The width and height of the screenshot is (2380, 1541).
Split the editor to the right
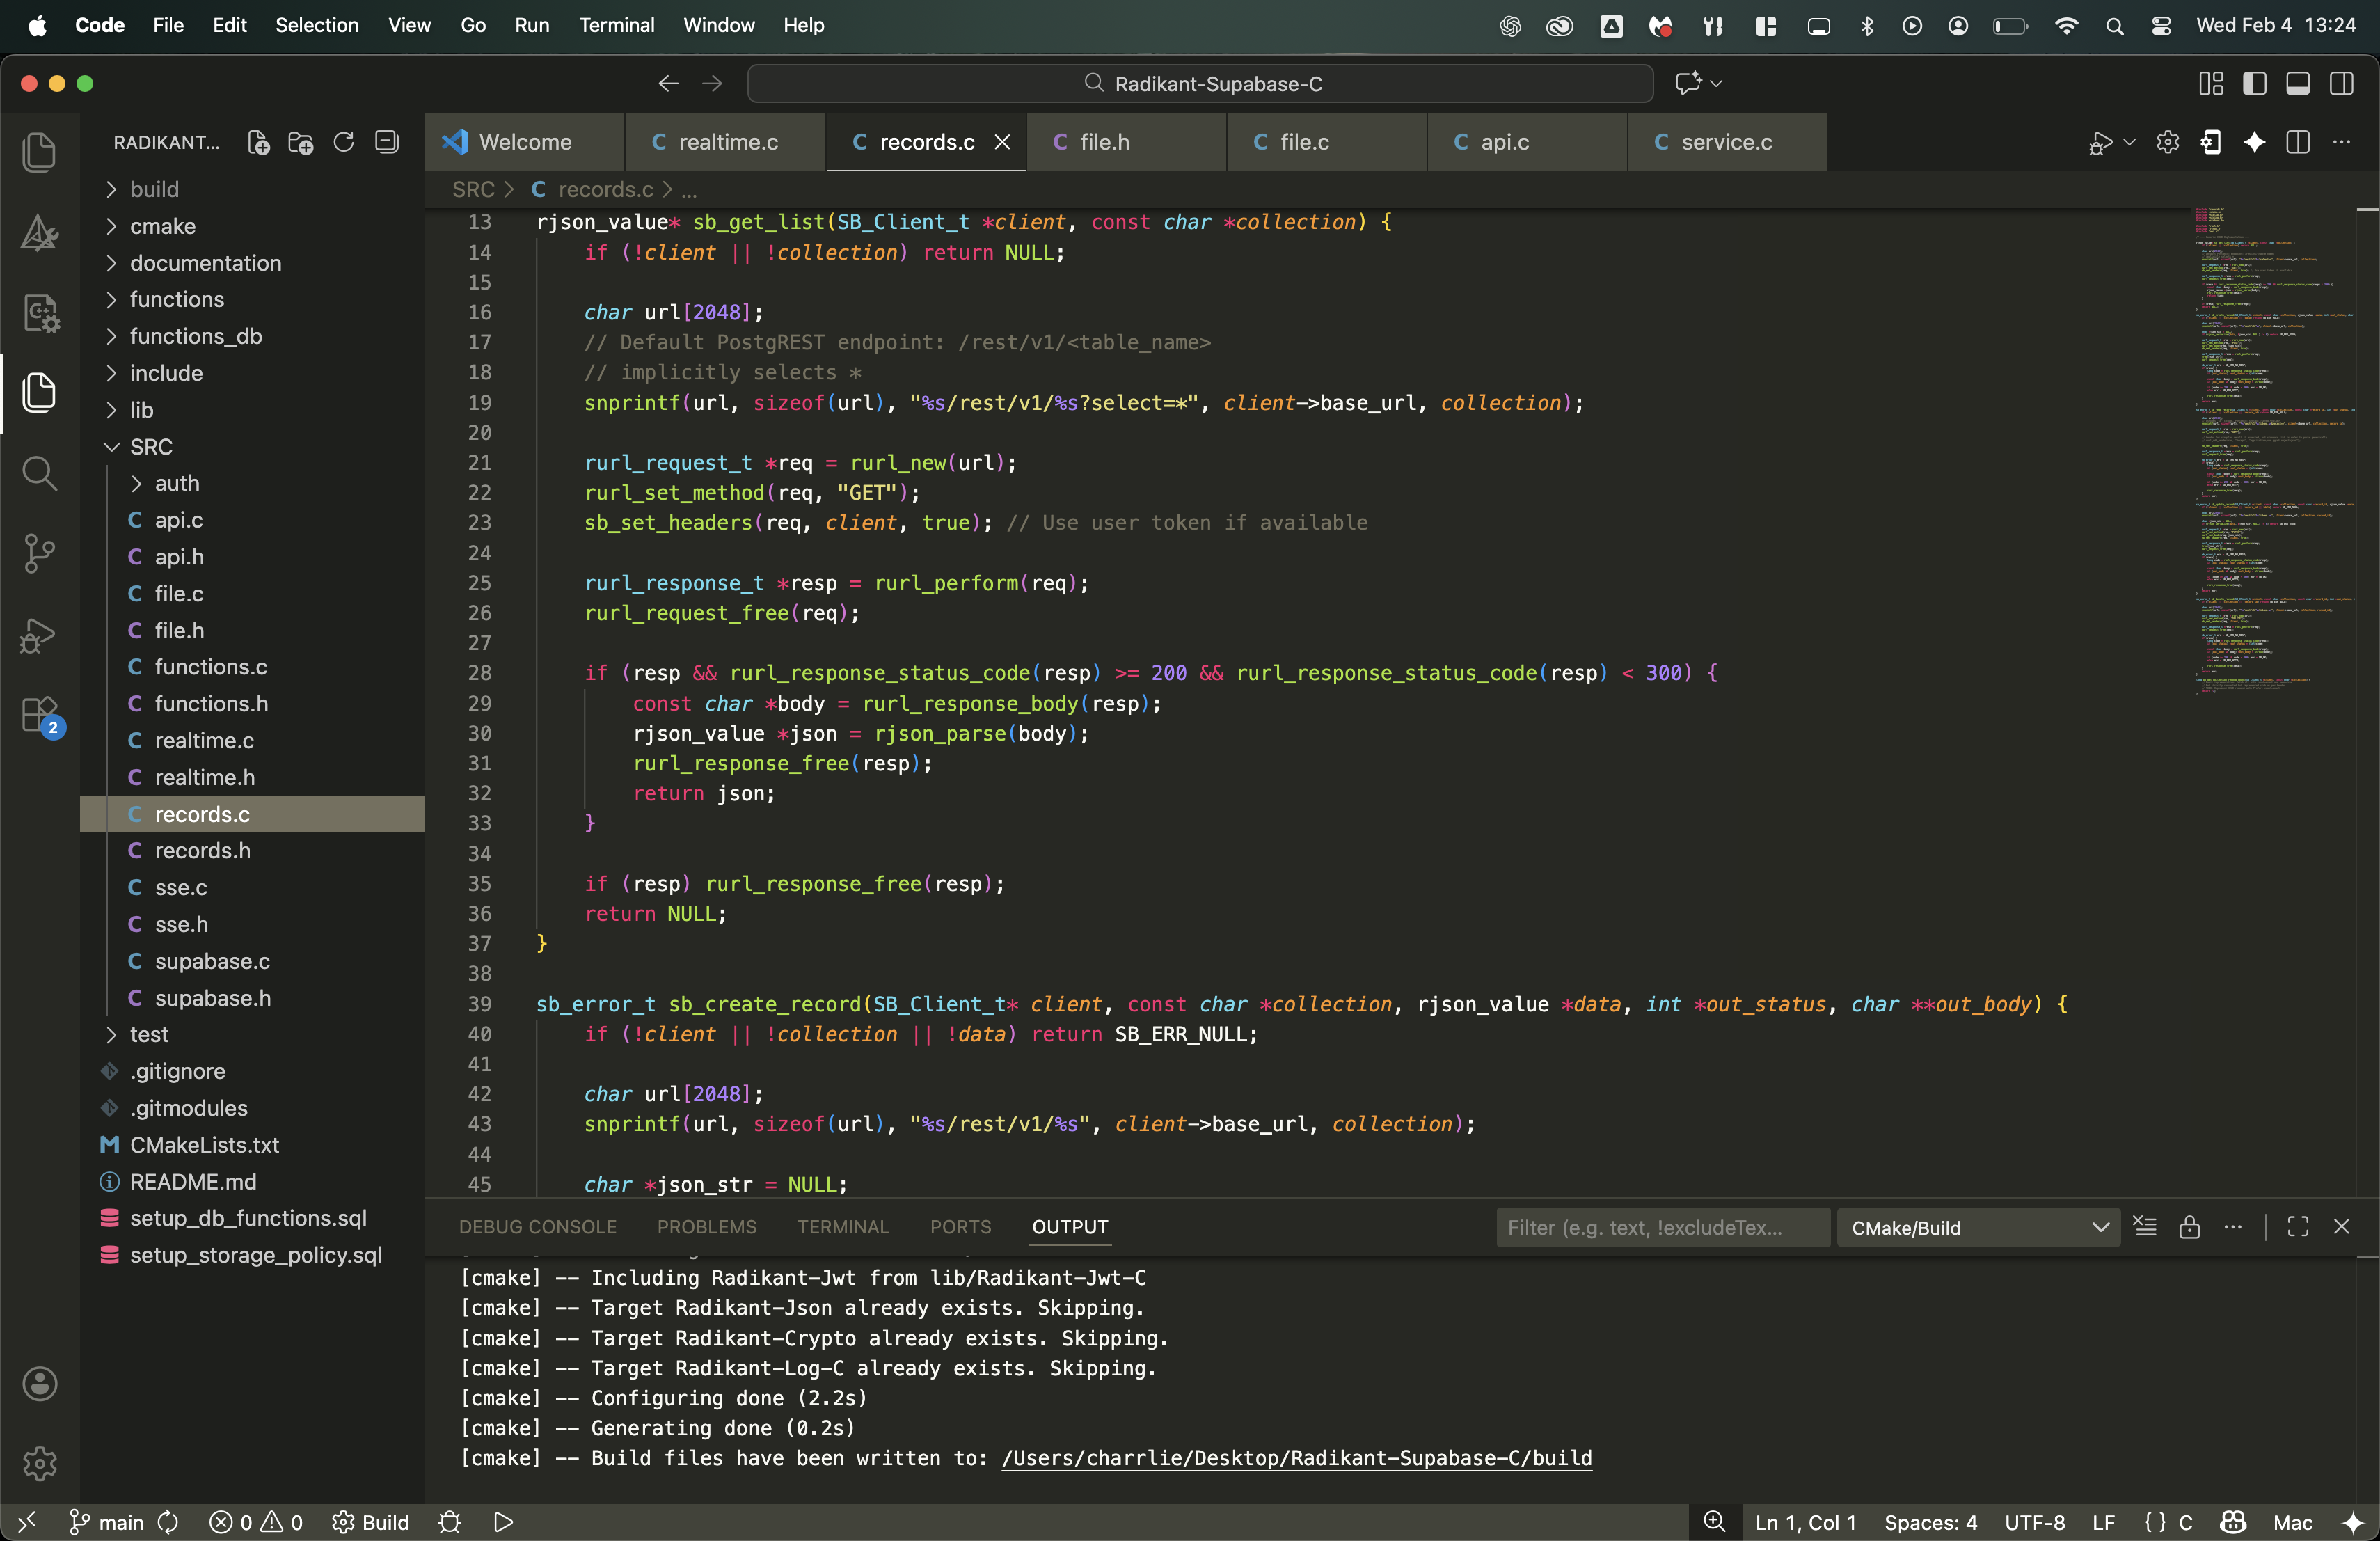2297,142
